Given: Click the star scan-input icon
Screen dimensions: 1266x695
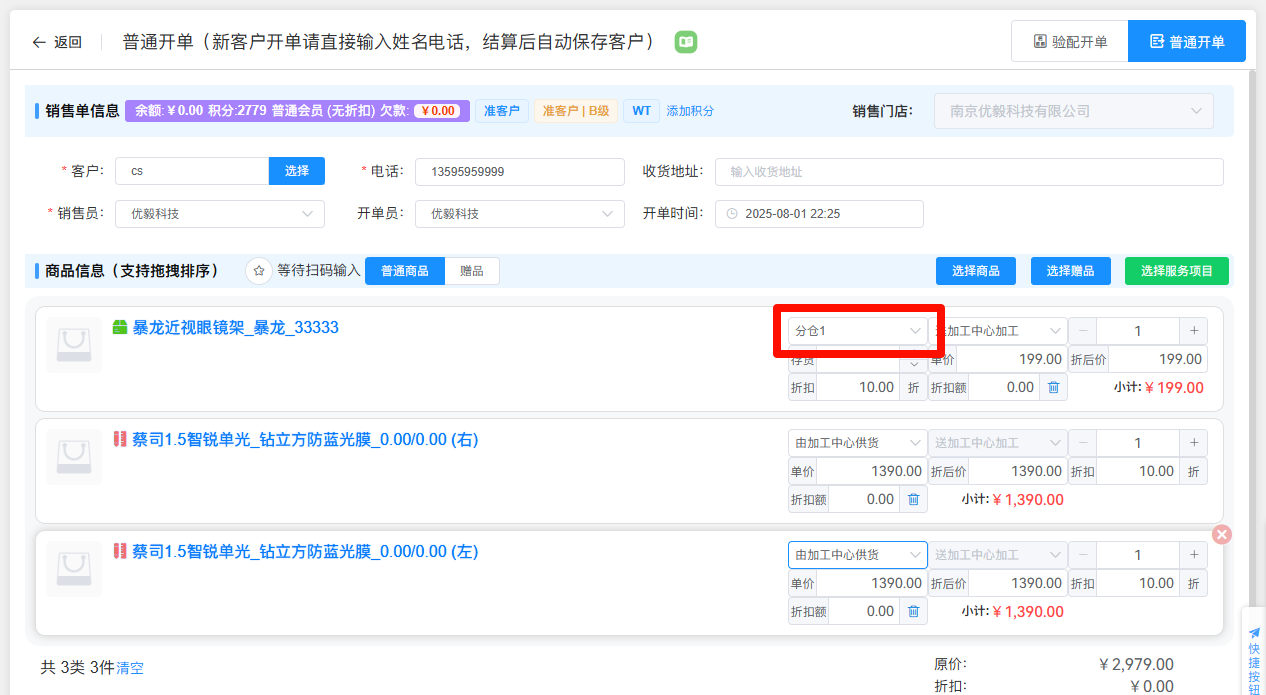Looking at the screenshot, I should tap(259, 271).
